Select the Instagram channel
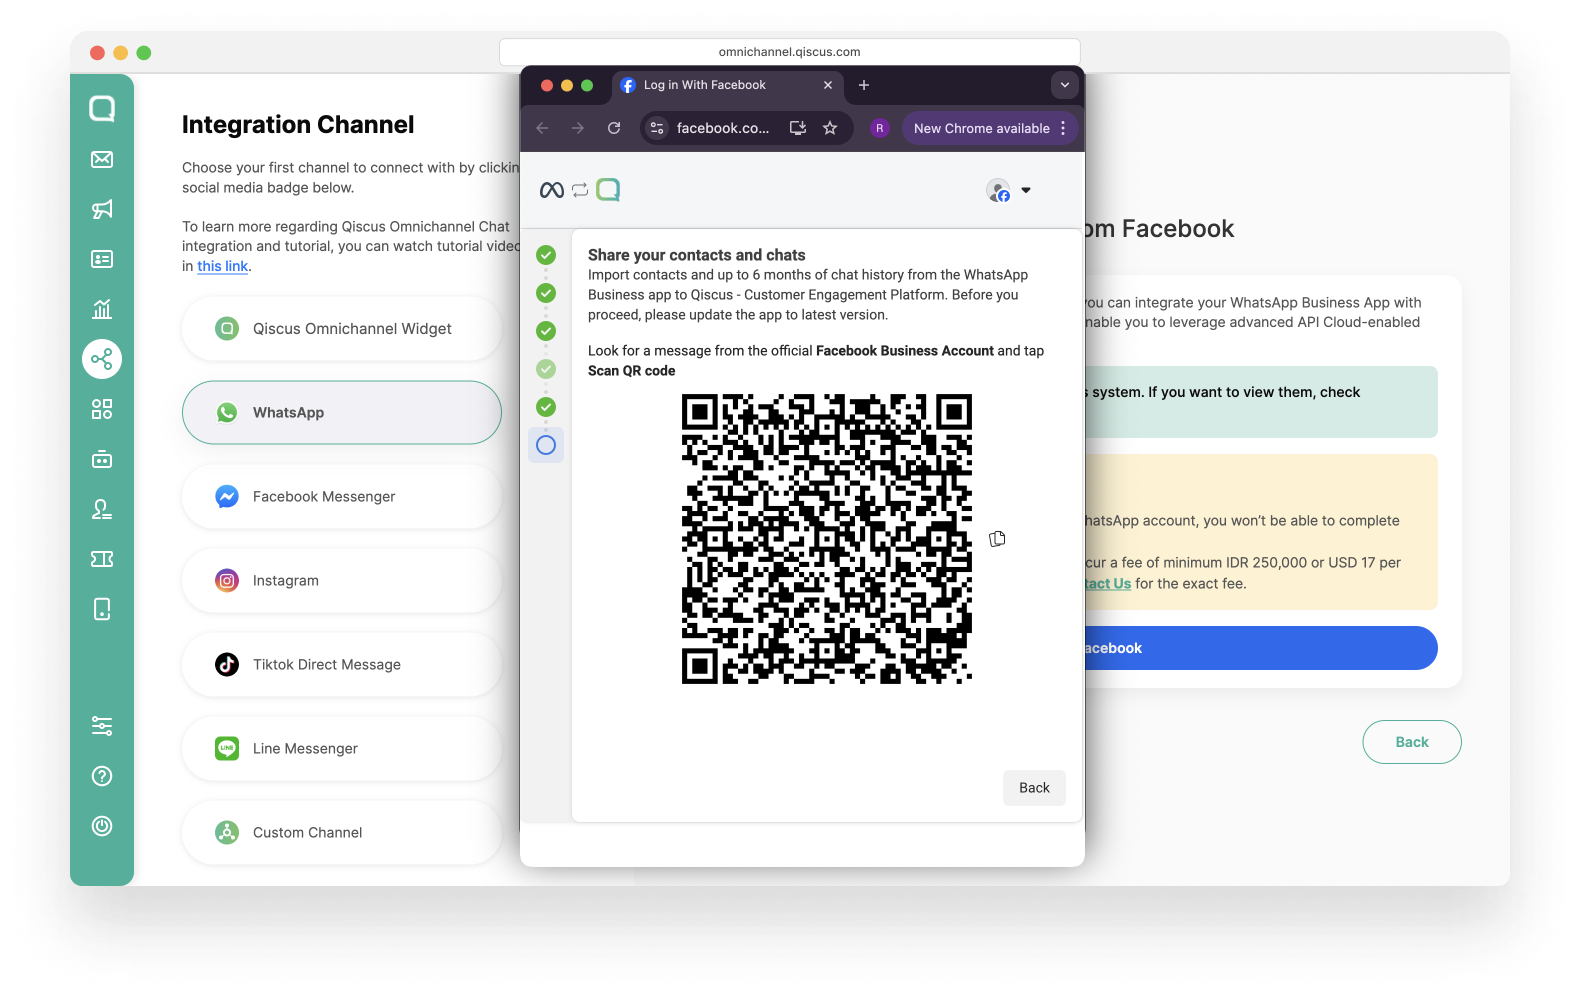1580x995 pixels. (x=342, y=581)
